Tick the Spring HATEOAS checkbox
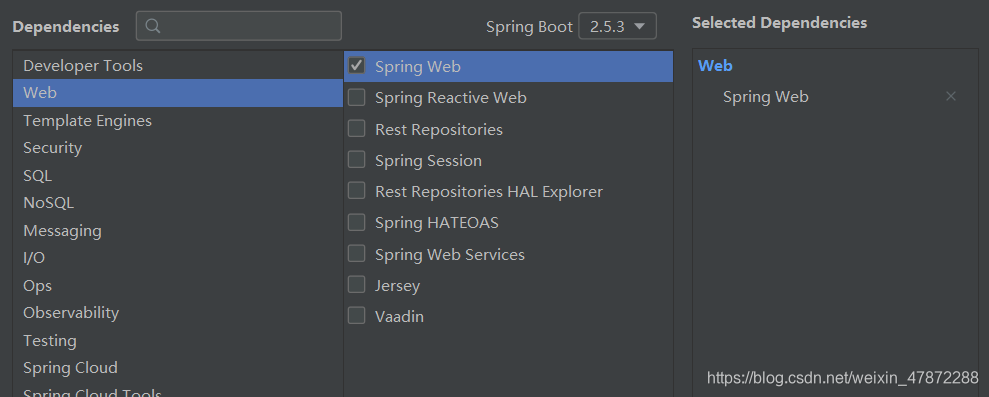The height and width of the screenshot is (397, 989). [x=356, y=222]
